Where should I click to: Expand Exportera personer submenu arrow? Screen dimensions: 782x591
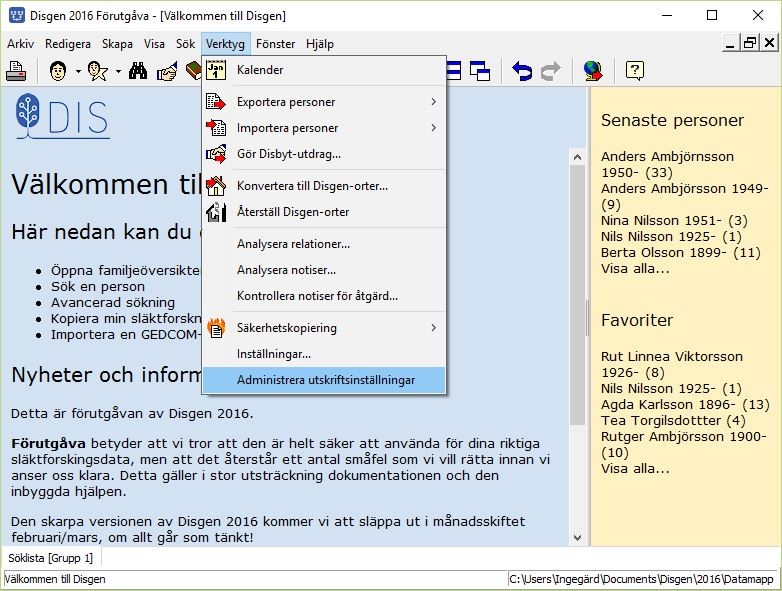tap(433, 102)
